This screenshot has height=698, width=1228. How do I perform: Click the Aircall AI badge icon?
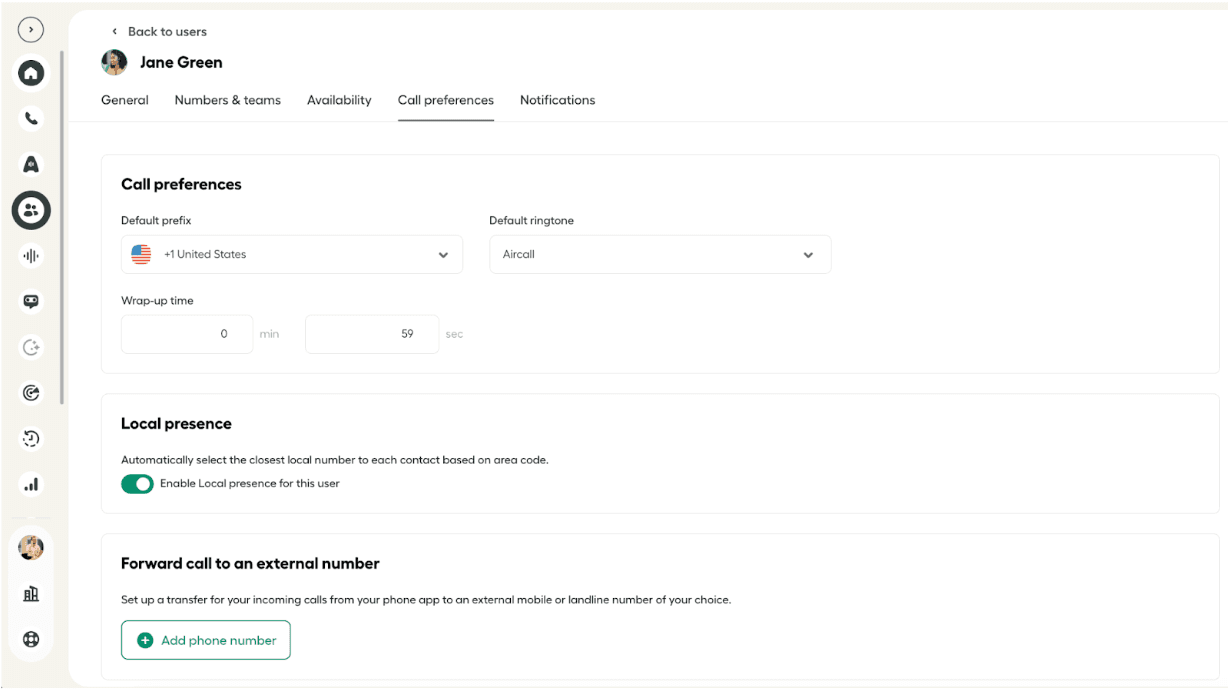coord(30,164)
